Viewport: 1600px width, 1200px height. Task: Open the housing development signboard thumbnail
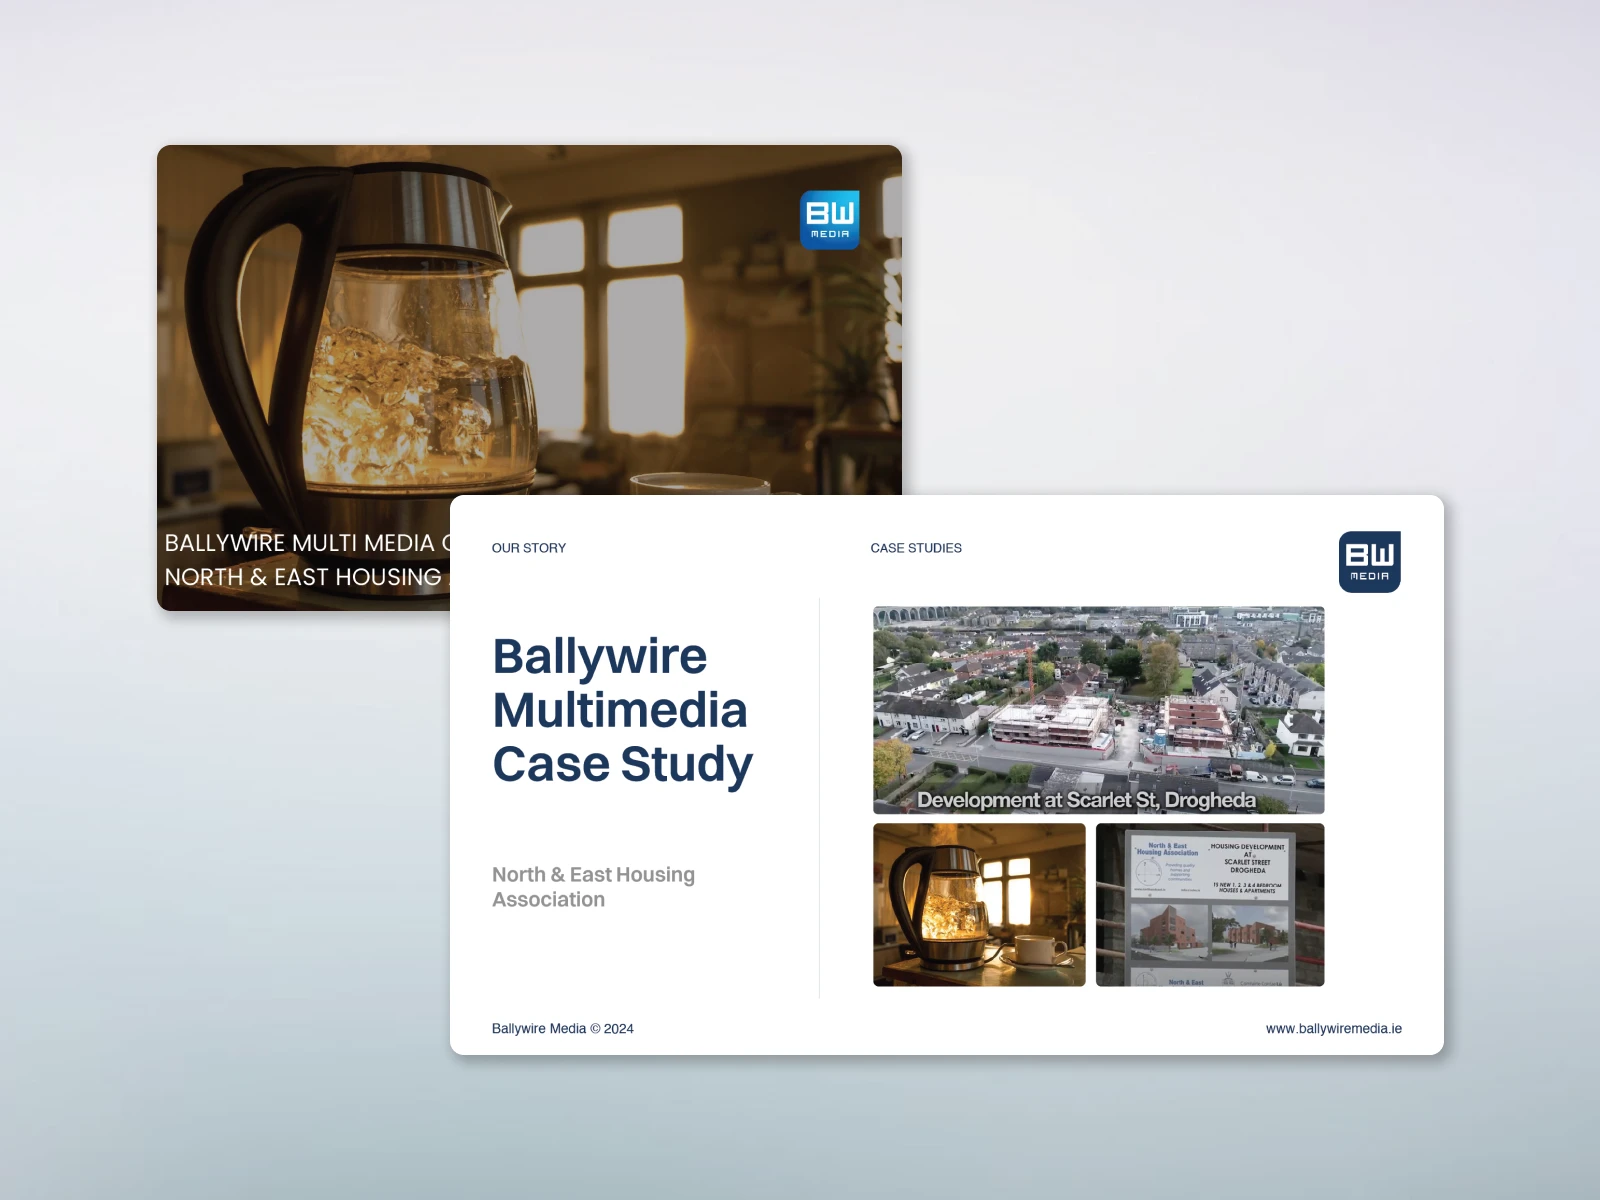[x=1210, y=905]
